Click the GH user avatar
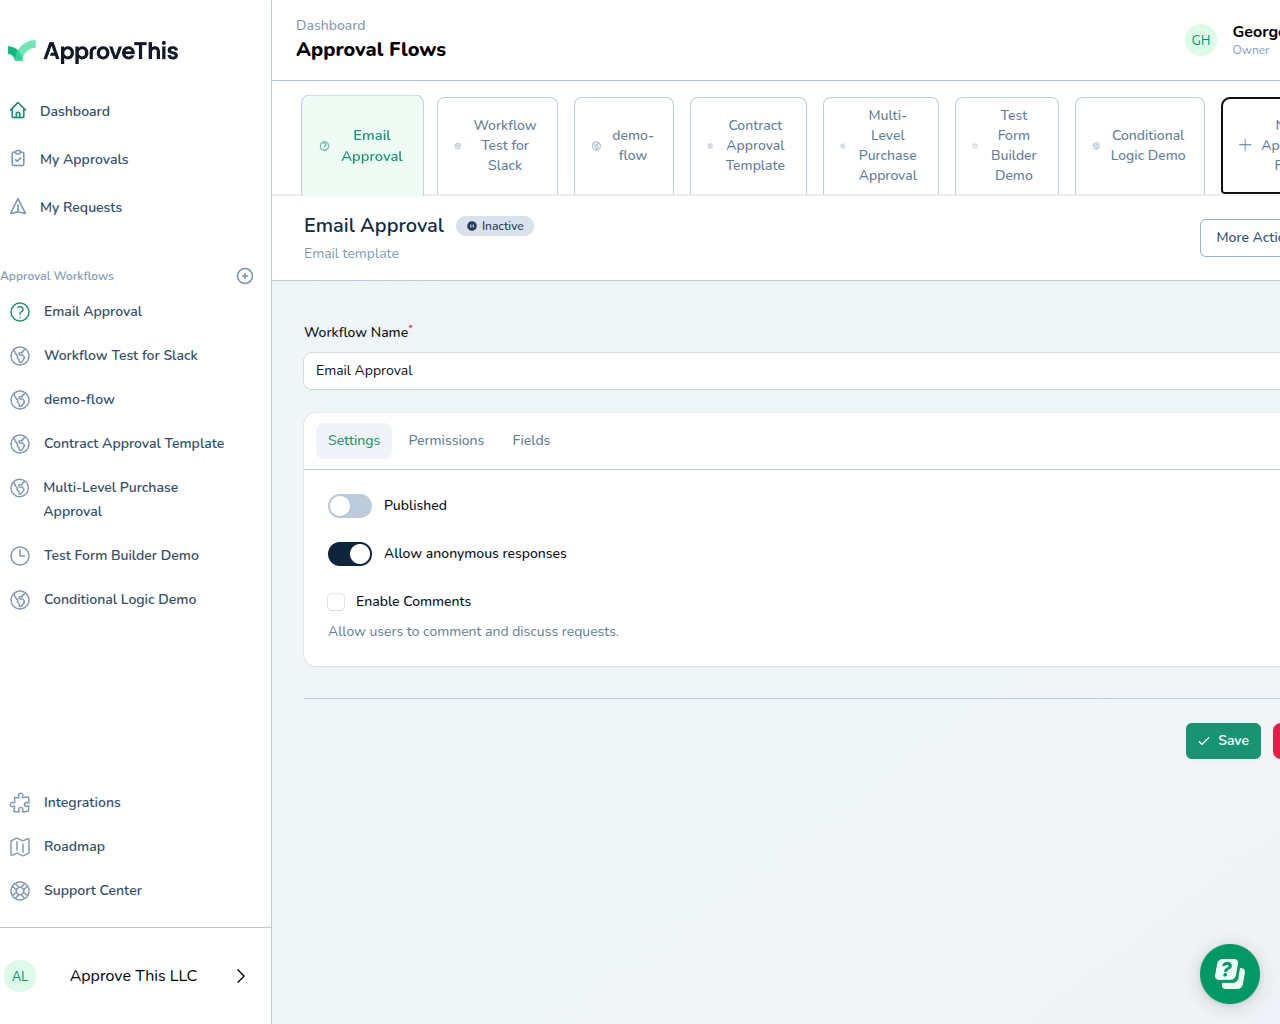Viewport: 1280px width, 1024px height. click(1201, 40)
